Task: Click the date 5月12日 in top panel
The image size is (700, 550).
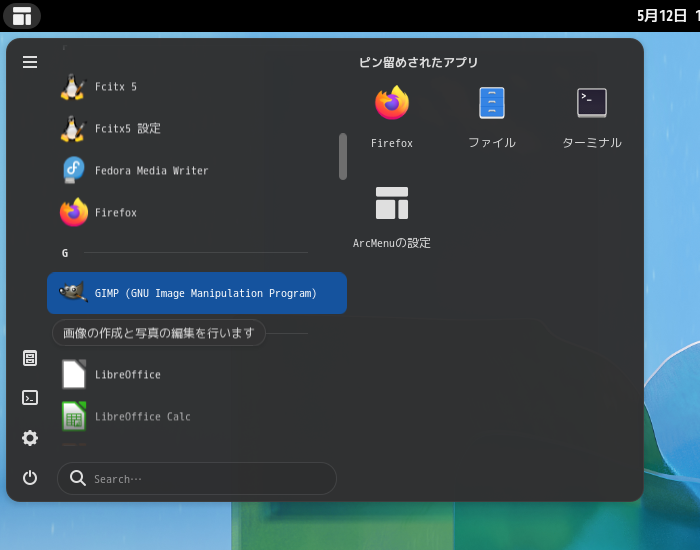Action: coord(662,16)
